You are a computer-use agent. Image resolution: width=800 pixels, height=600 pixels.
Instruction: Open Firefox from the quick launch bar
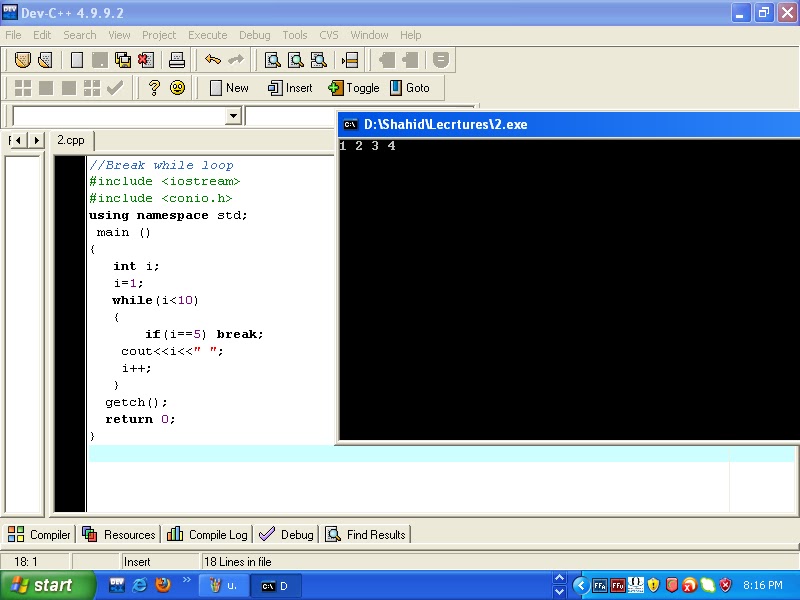[163, 586]
